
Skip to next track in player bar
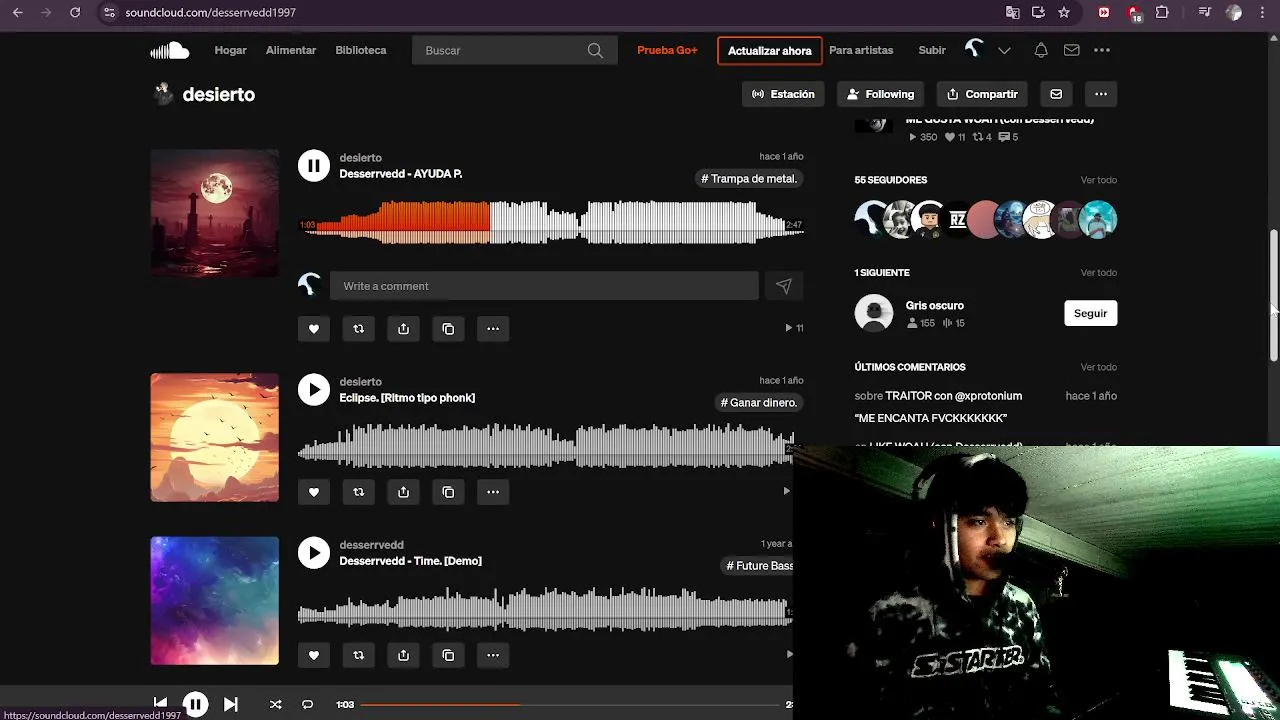[230, 704]
